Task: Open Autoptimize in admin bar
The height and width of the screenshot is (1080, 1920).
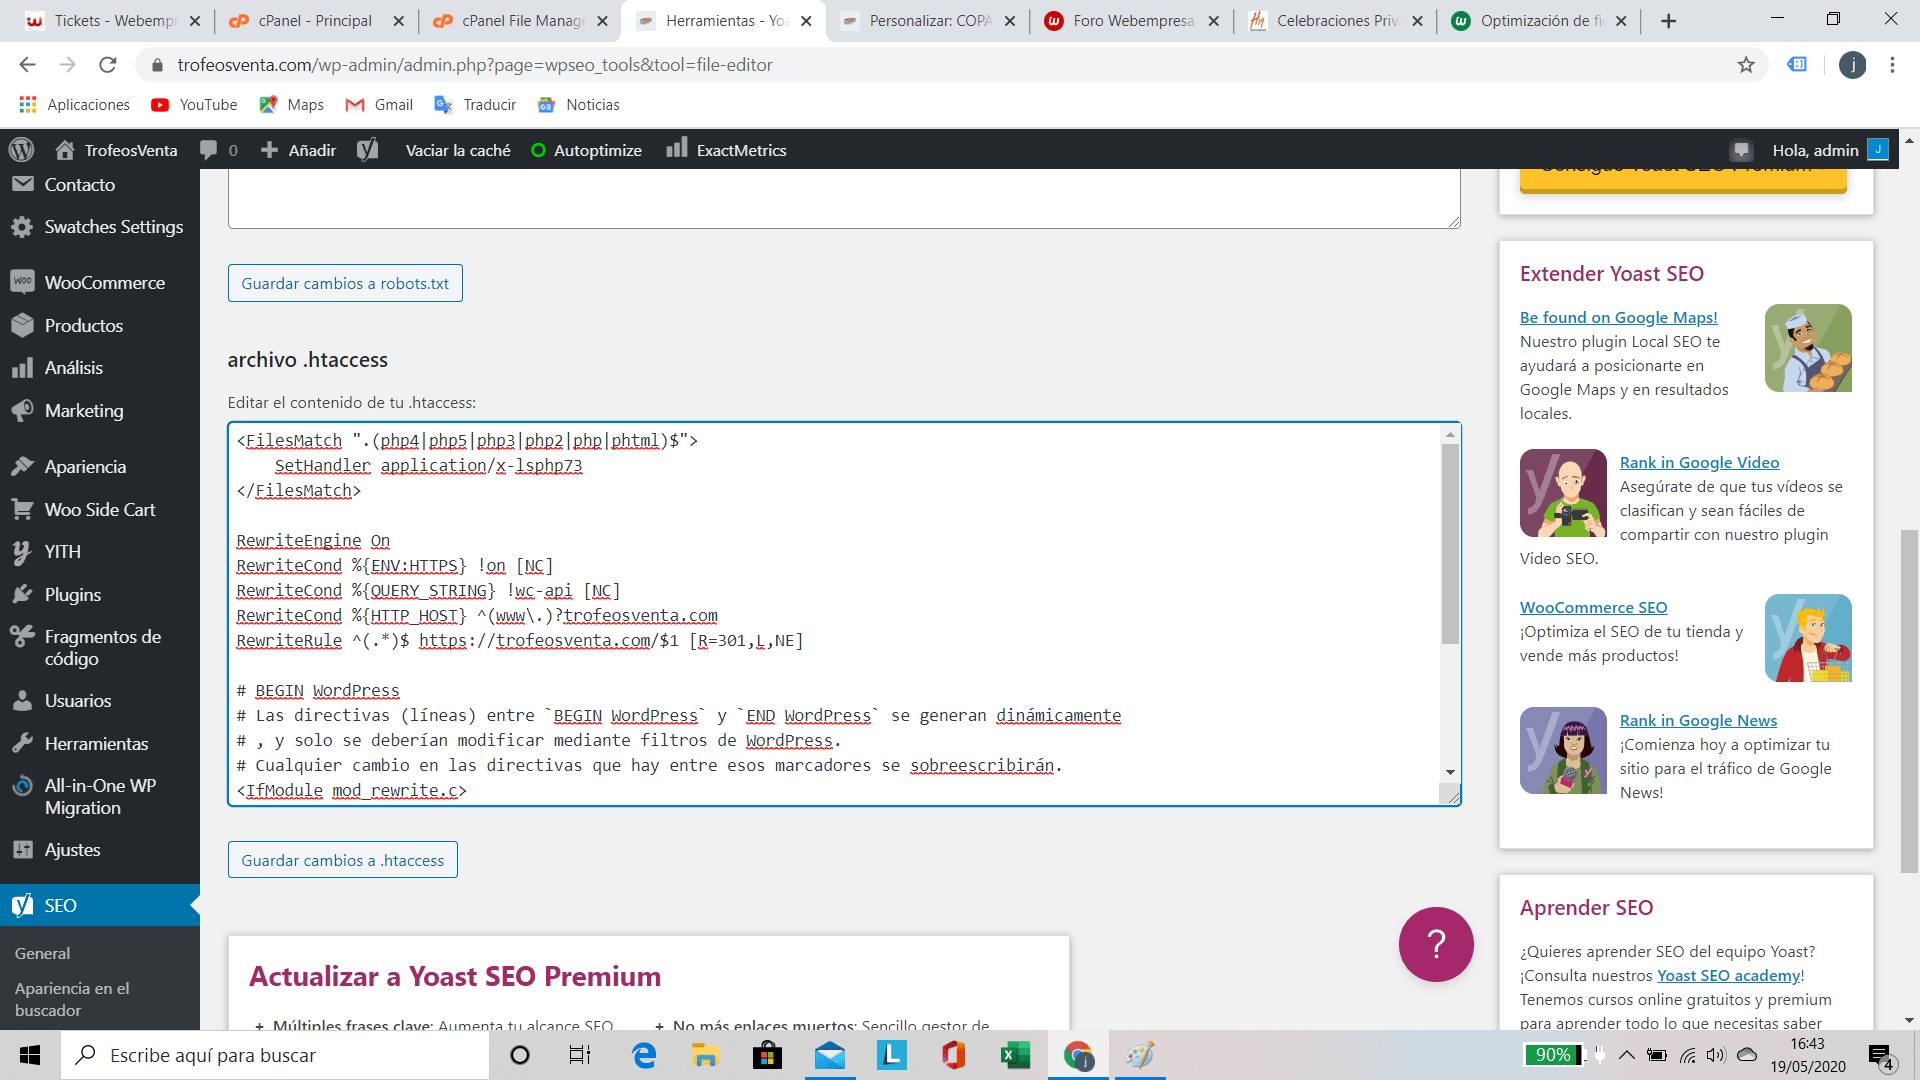Action: 586,150
